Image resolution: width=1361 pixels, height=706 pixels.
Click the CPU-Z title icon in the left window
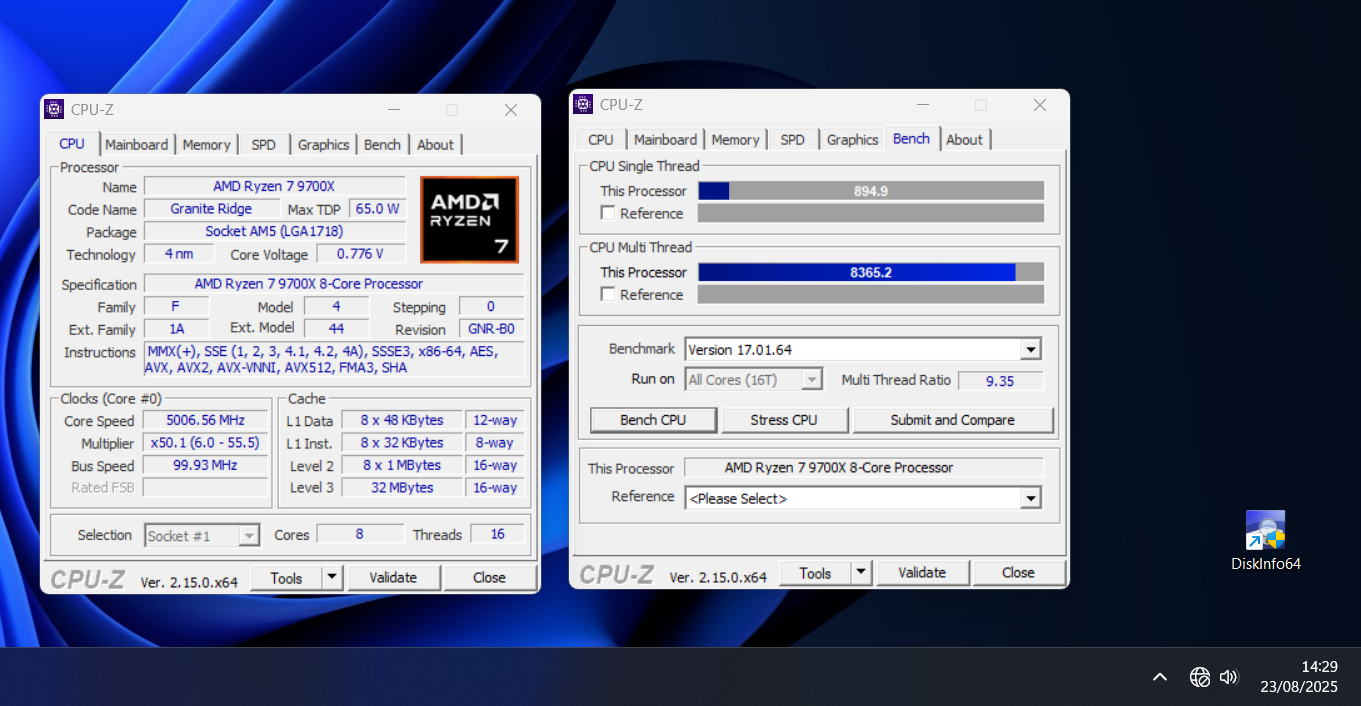click(54, 110)
